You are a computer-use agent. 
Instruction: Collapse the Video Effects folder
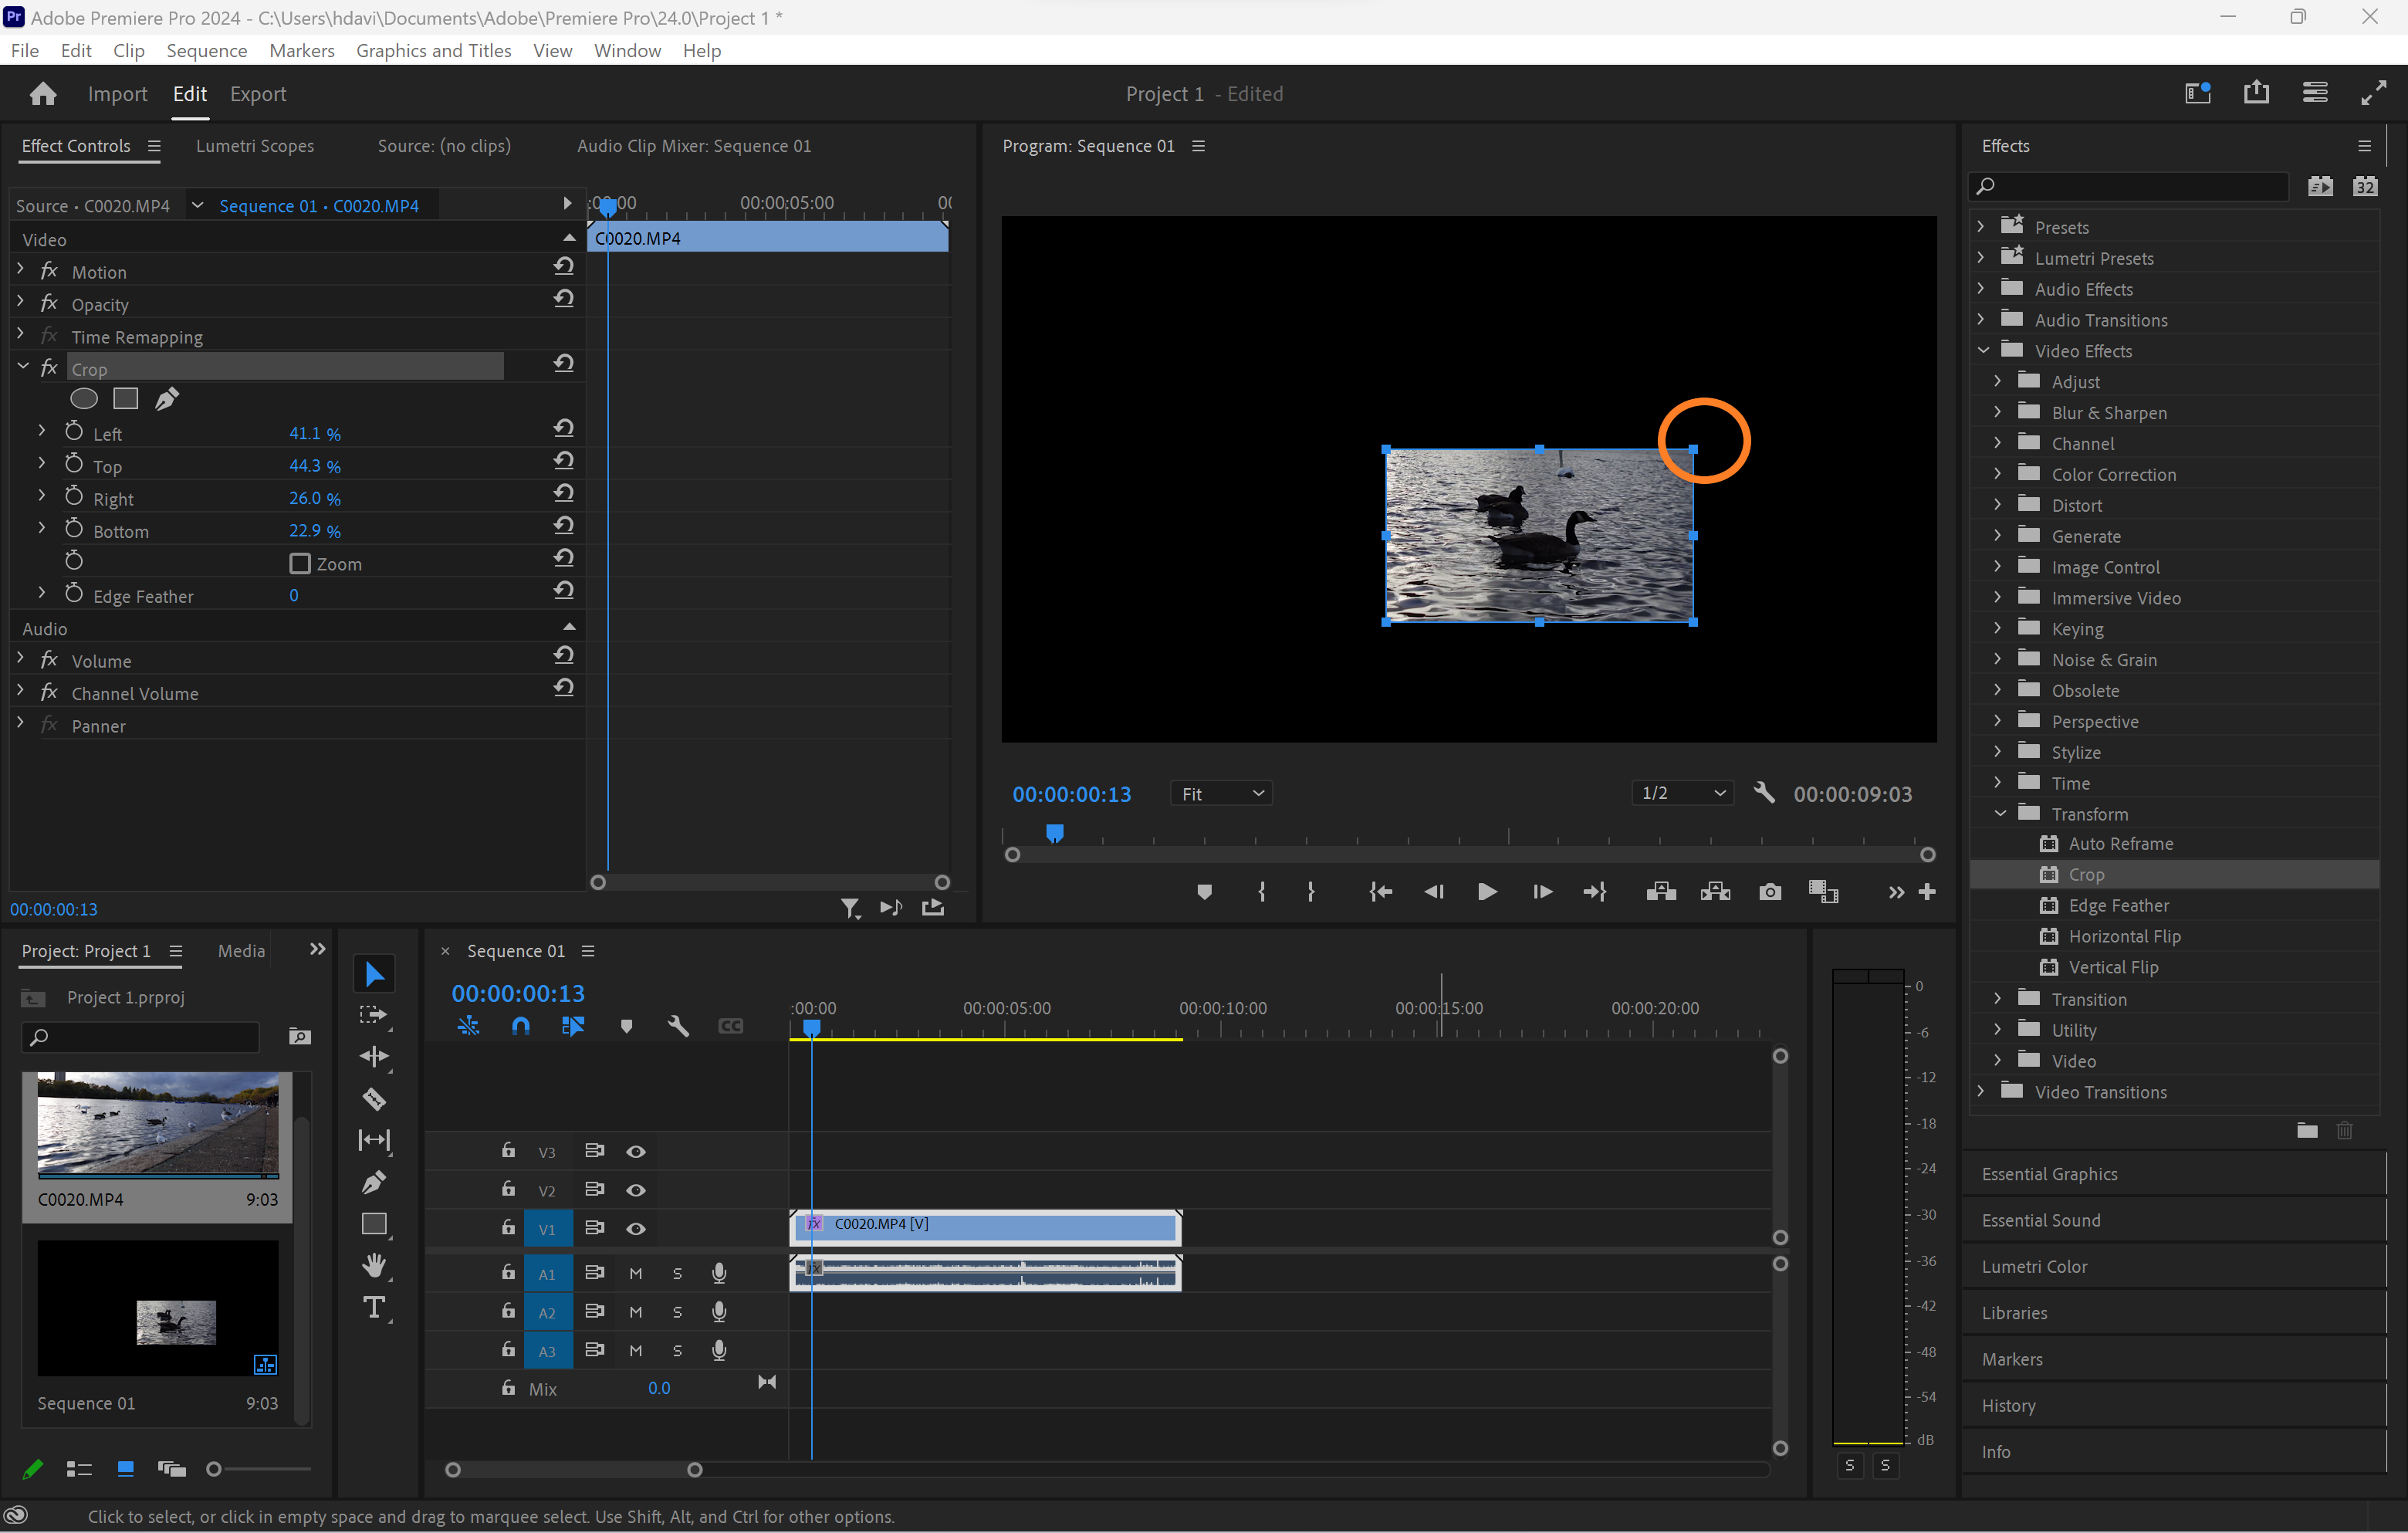(1983, 350)
